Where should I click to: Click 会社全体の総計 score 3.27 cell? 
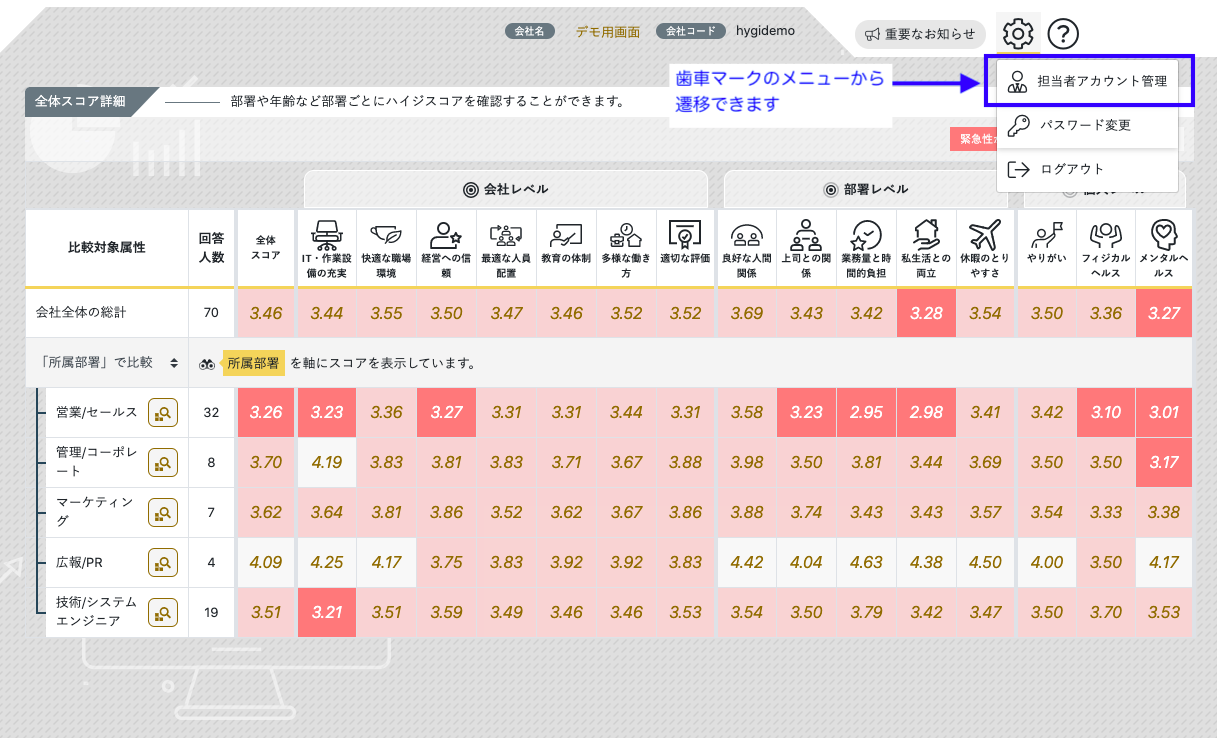point(1164,313)
